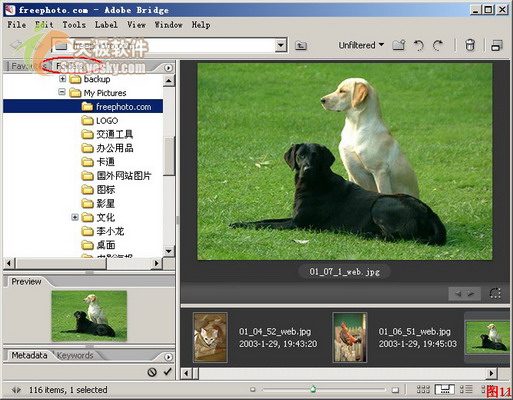The image size is (513, 400).
Task: Switch filmstrip orientation
Action: [x=495, y=293]
